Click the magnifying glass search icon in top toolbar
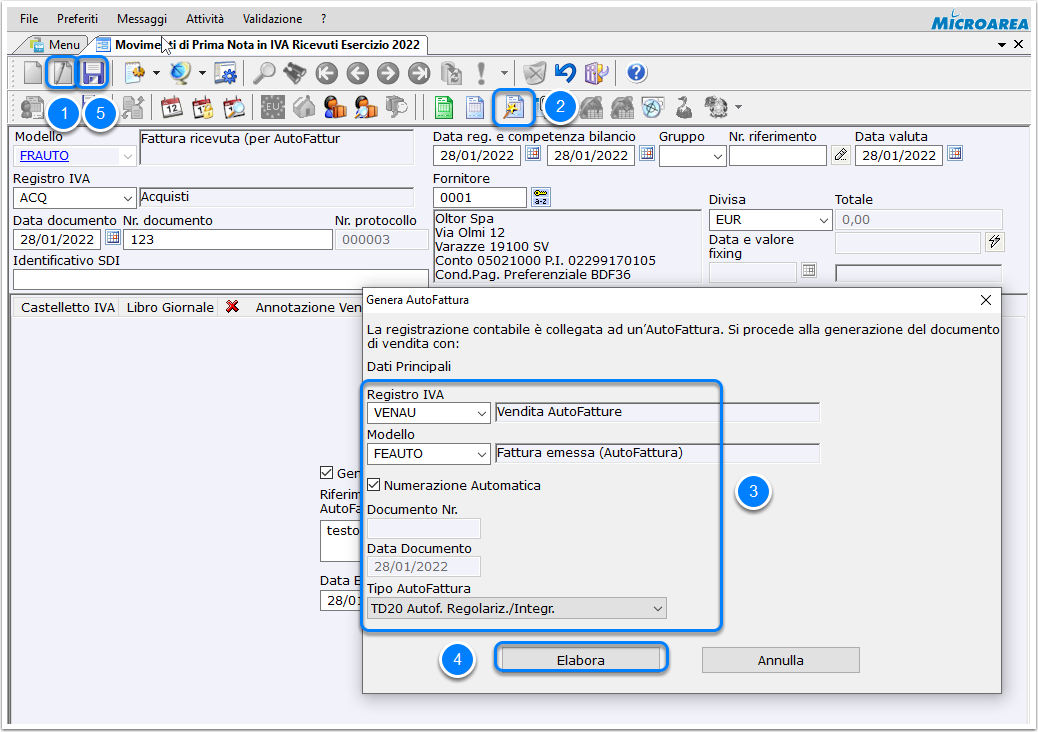This screenshot has height=732, width=1038. click(x=264, y=73)
